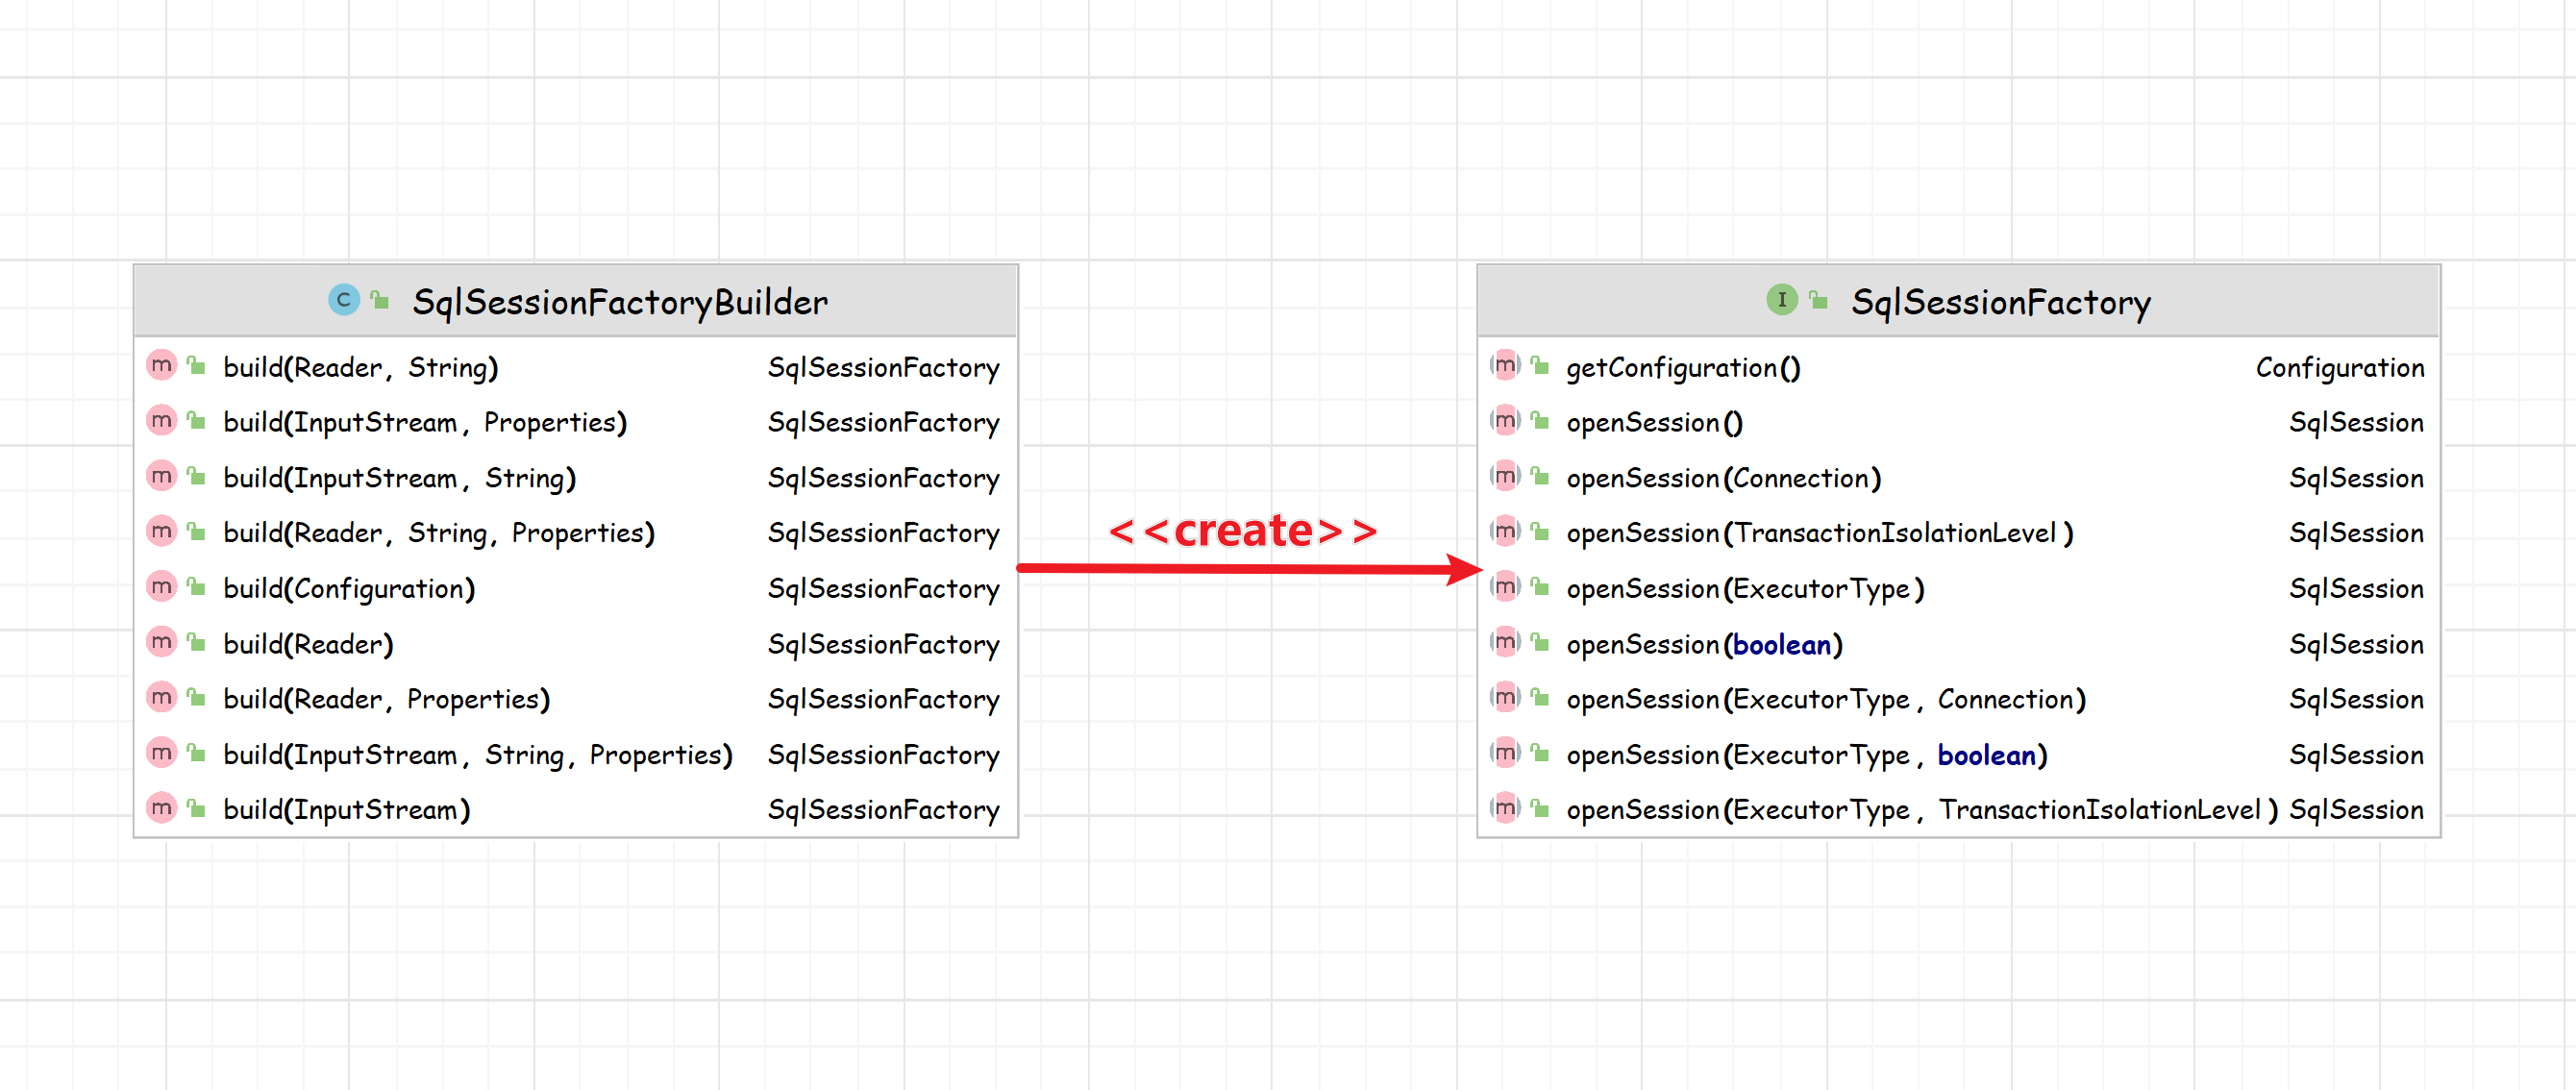Click the green lock icon next to build(Reader)
The height and width of the screenshot is (1090, 2576).
pyautogui.click(x=197, y=643)
